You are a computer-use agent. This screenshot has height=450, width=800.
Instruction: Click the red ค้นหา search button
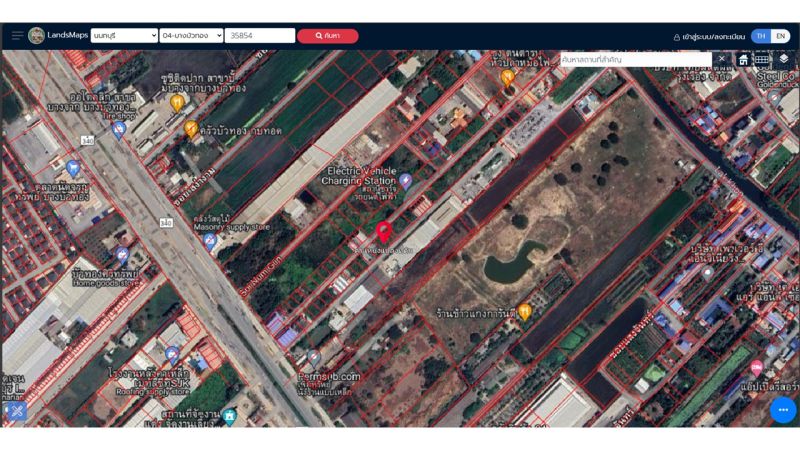coord(327,36)
